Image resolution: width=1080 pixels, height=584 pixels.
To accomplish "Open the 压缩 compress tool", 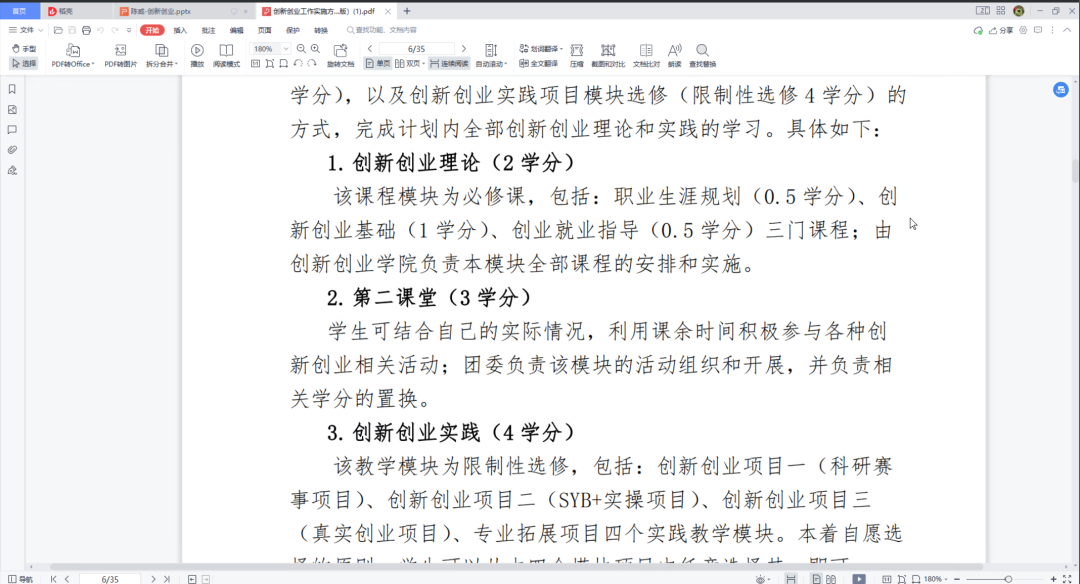I will 577,55.
